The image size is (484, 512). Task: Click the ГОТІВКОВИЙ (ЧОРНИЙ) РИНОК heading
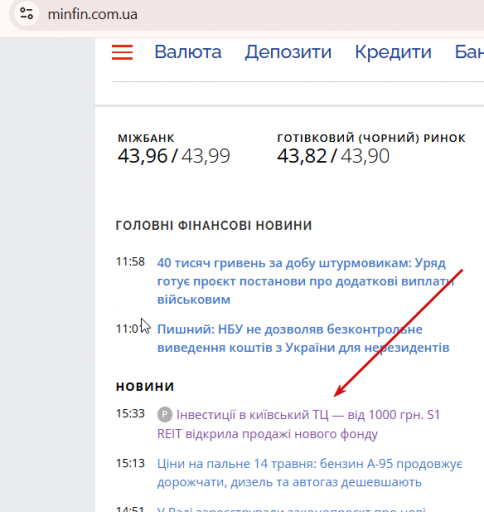371,138
